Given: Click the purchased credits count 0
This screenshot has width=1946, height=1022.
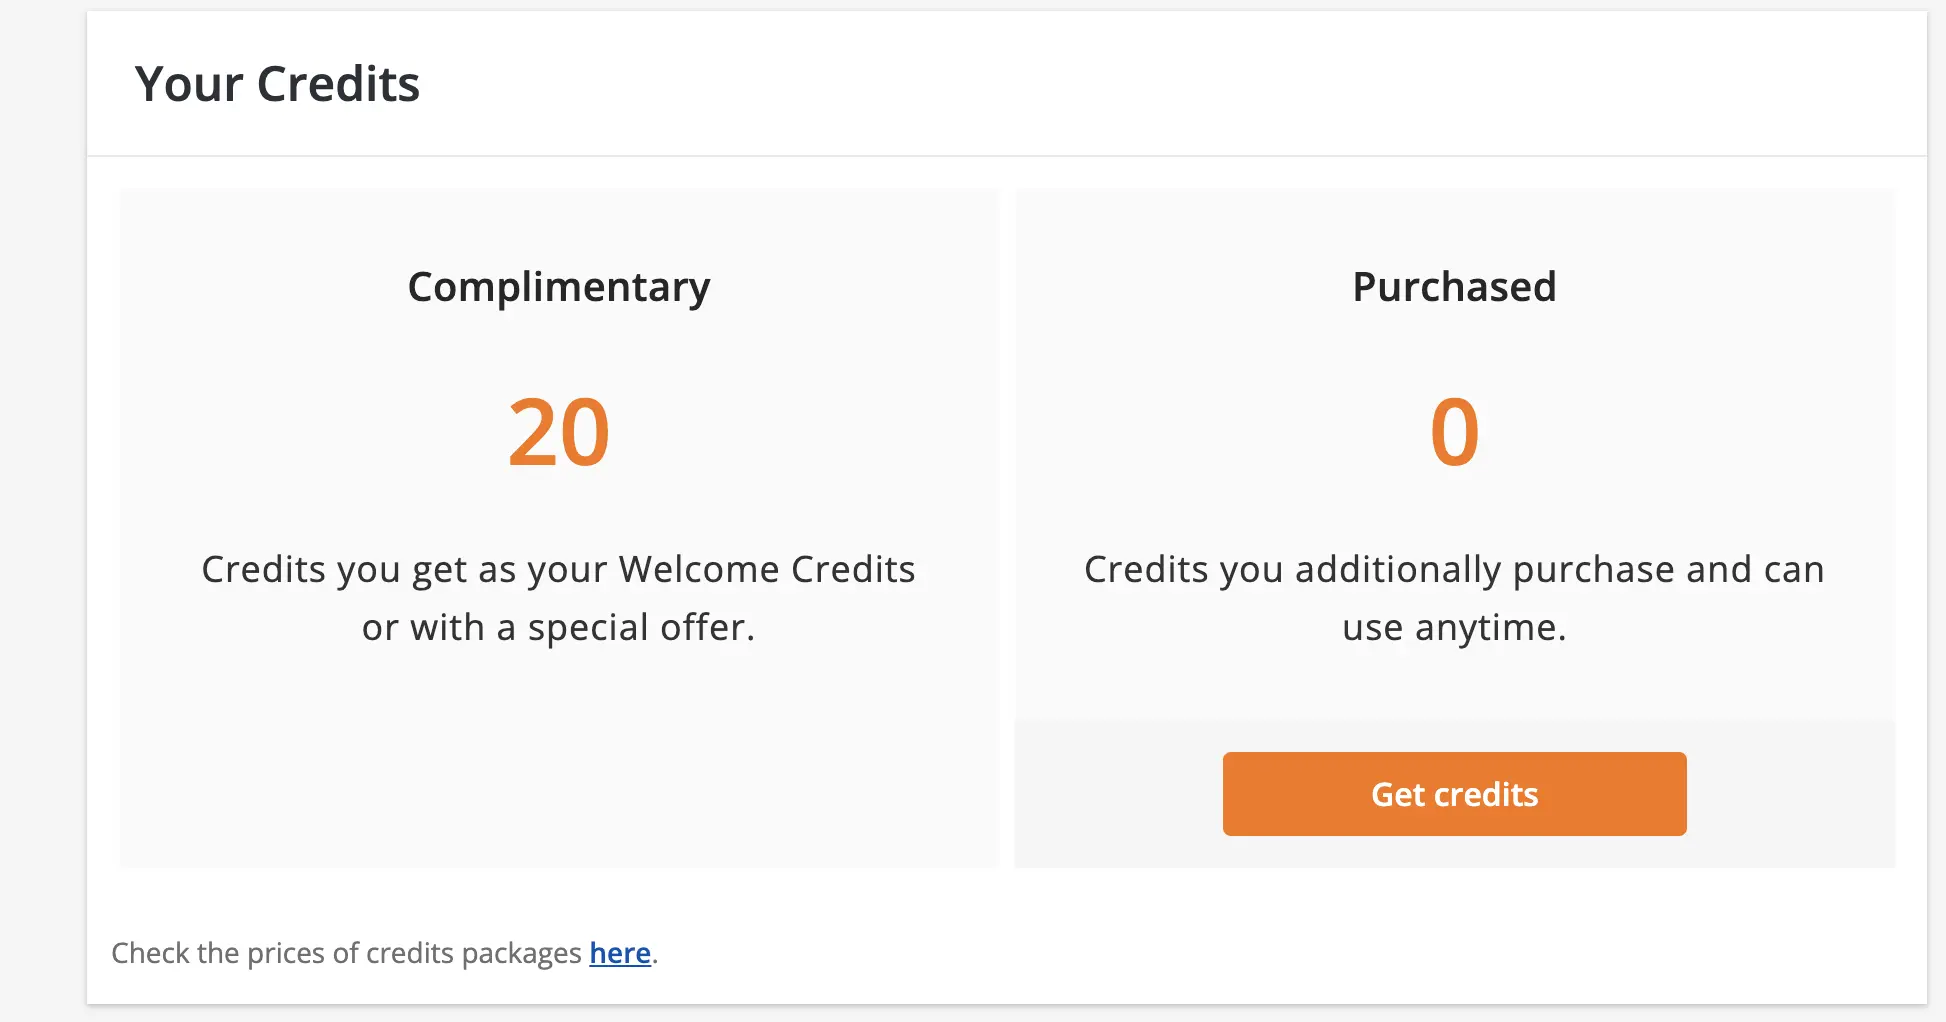Looking at the screenshot, I should [x=1454, y=432].
